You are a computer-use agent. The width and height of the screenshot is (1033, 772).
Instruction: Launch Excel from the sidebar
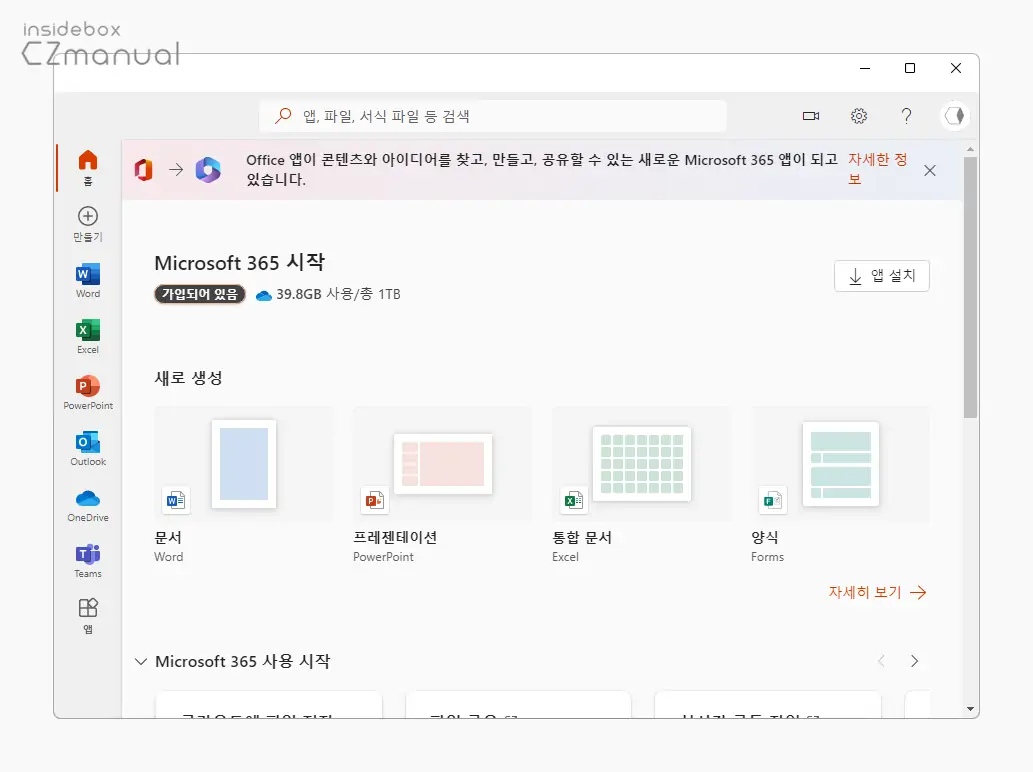(x=88, y=337)
